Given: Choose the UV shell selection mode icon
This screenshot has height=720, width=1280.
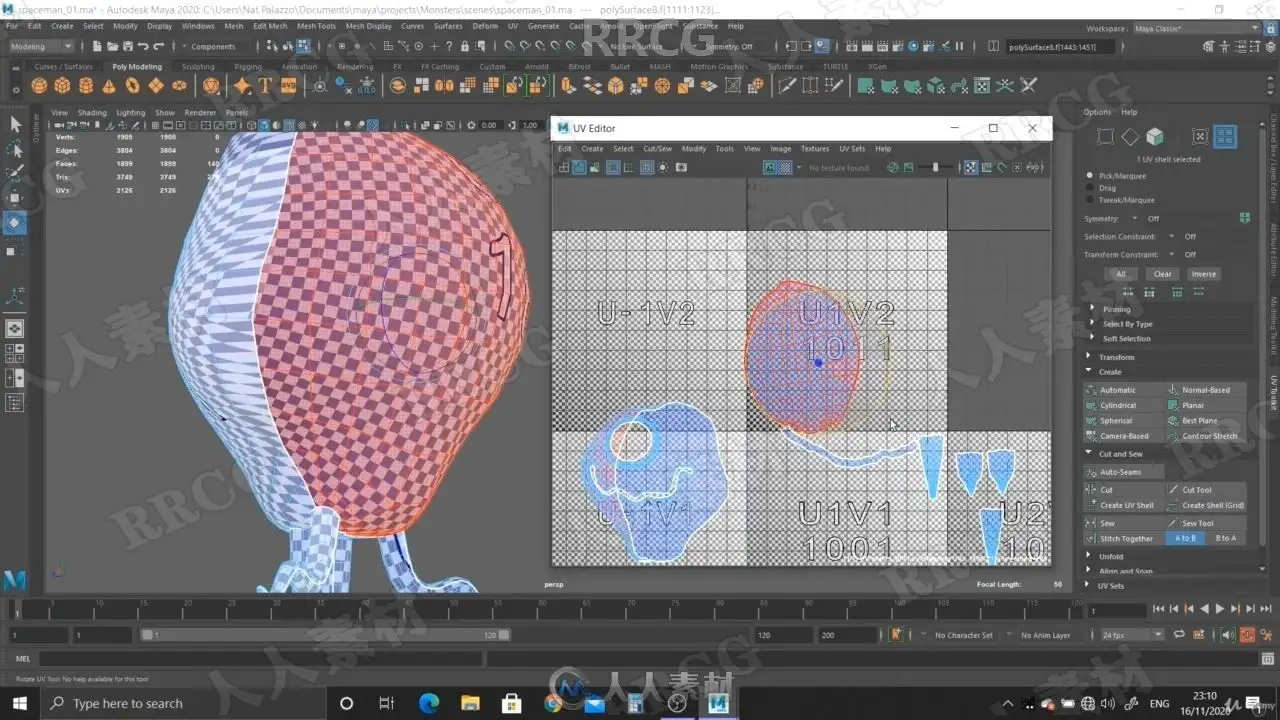Looking at the screenshot, I should pos(1225,137).
